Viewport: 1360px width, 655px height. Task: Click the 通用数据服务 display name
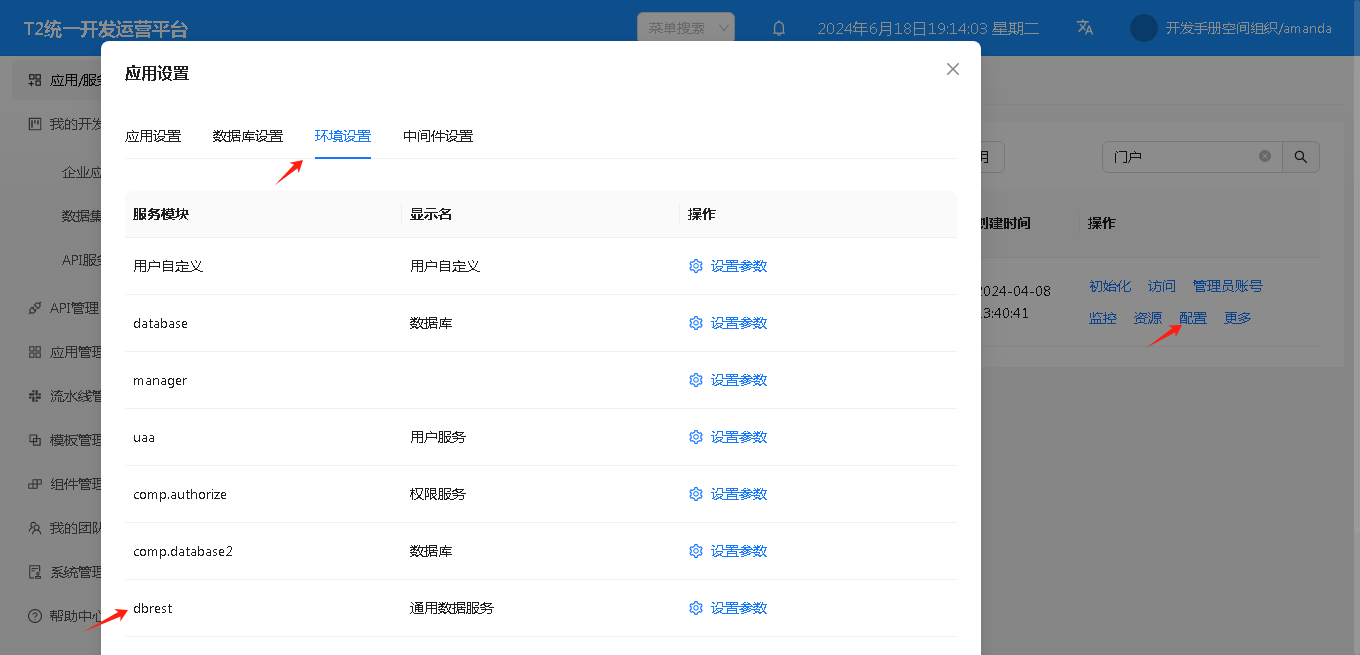(452, 608)
